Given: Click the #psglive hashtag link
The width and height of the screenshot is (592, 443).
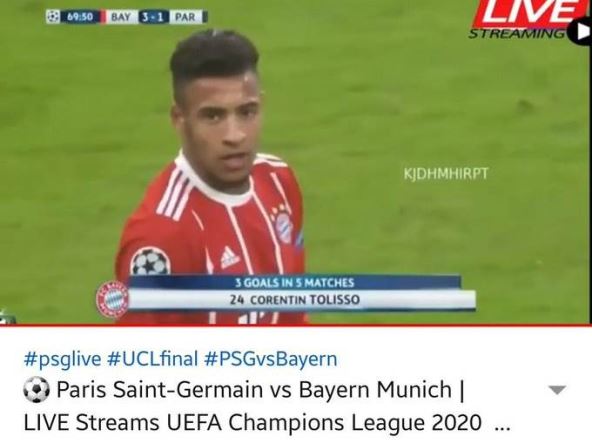Looking at the screenshot, I should [62, 359].
